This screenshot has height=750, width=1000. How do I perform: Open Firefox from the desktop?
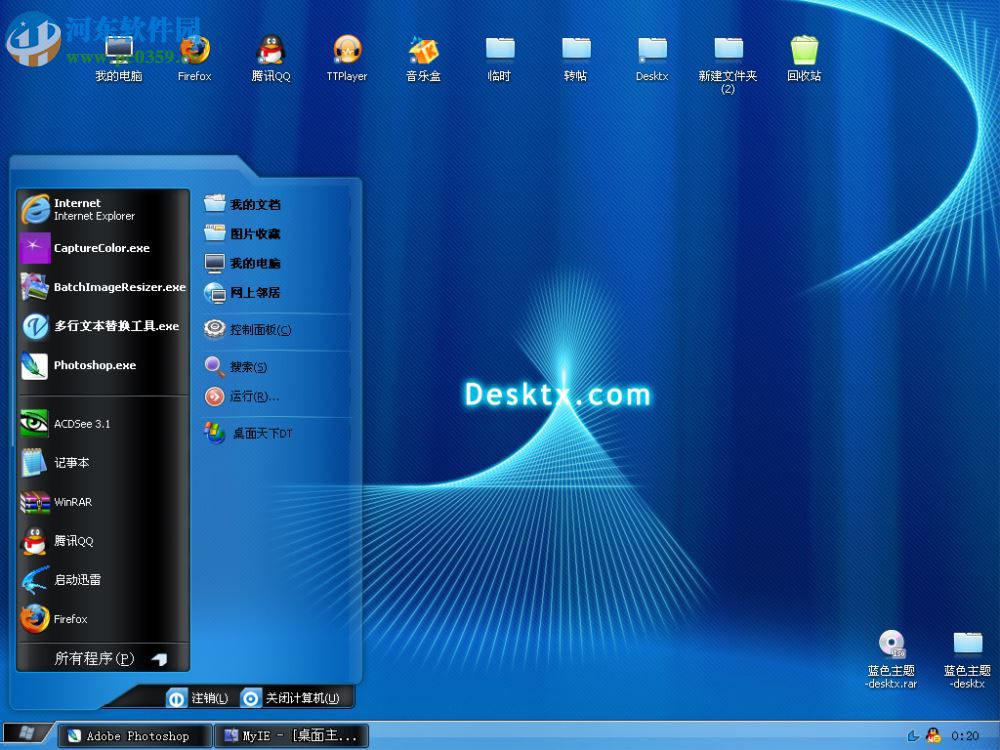point(194,50)
